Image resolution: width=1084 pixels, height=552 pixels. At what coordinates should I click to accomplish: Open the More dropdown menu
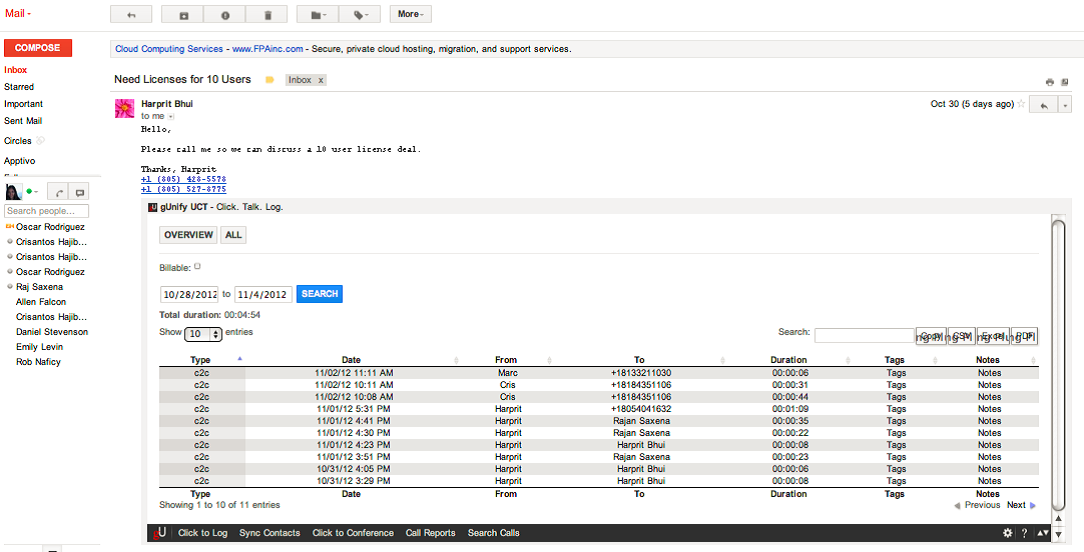coord(410,15)
